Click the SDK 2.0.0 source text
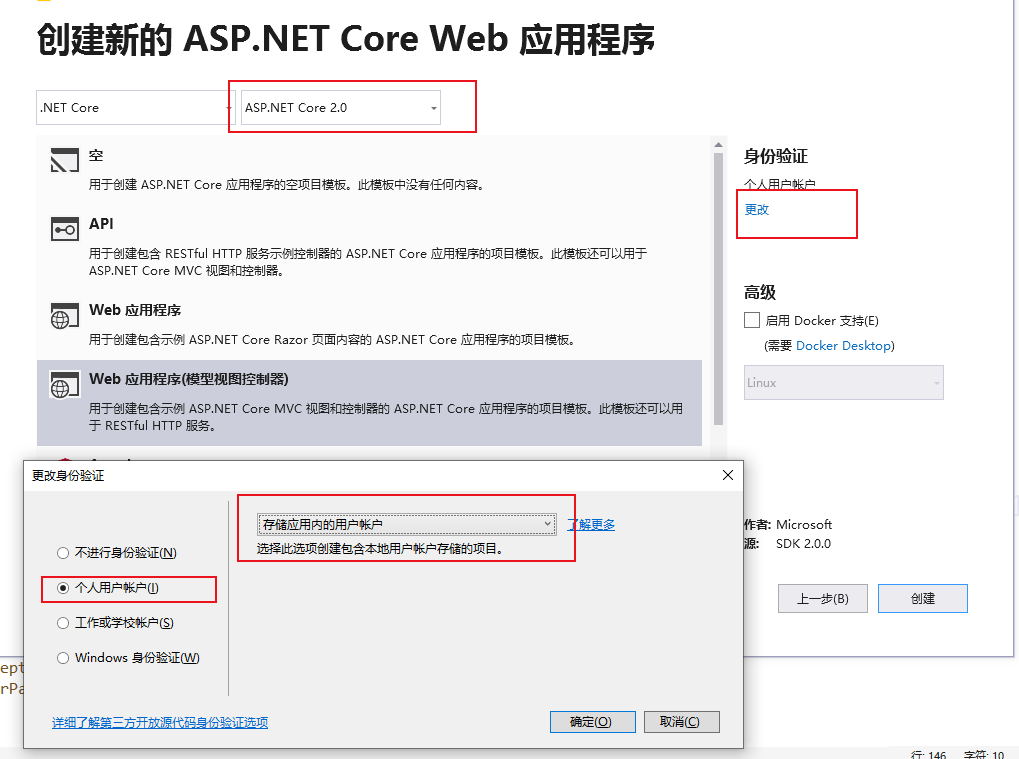 coord(803,544)
